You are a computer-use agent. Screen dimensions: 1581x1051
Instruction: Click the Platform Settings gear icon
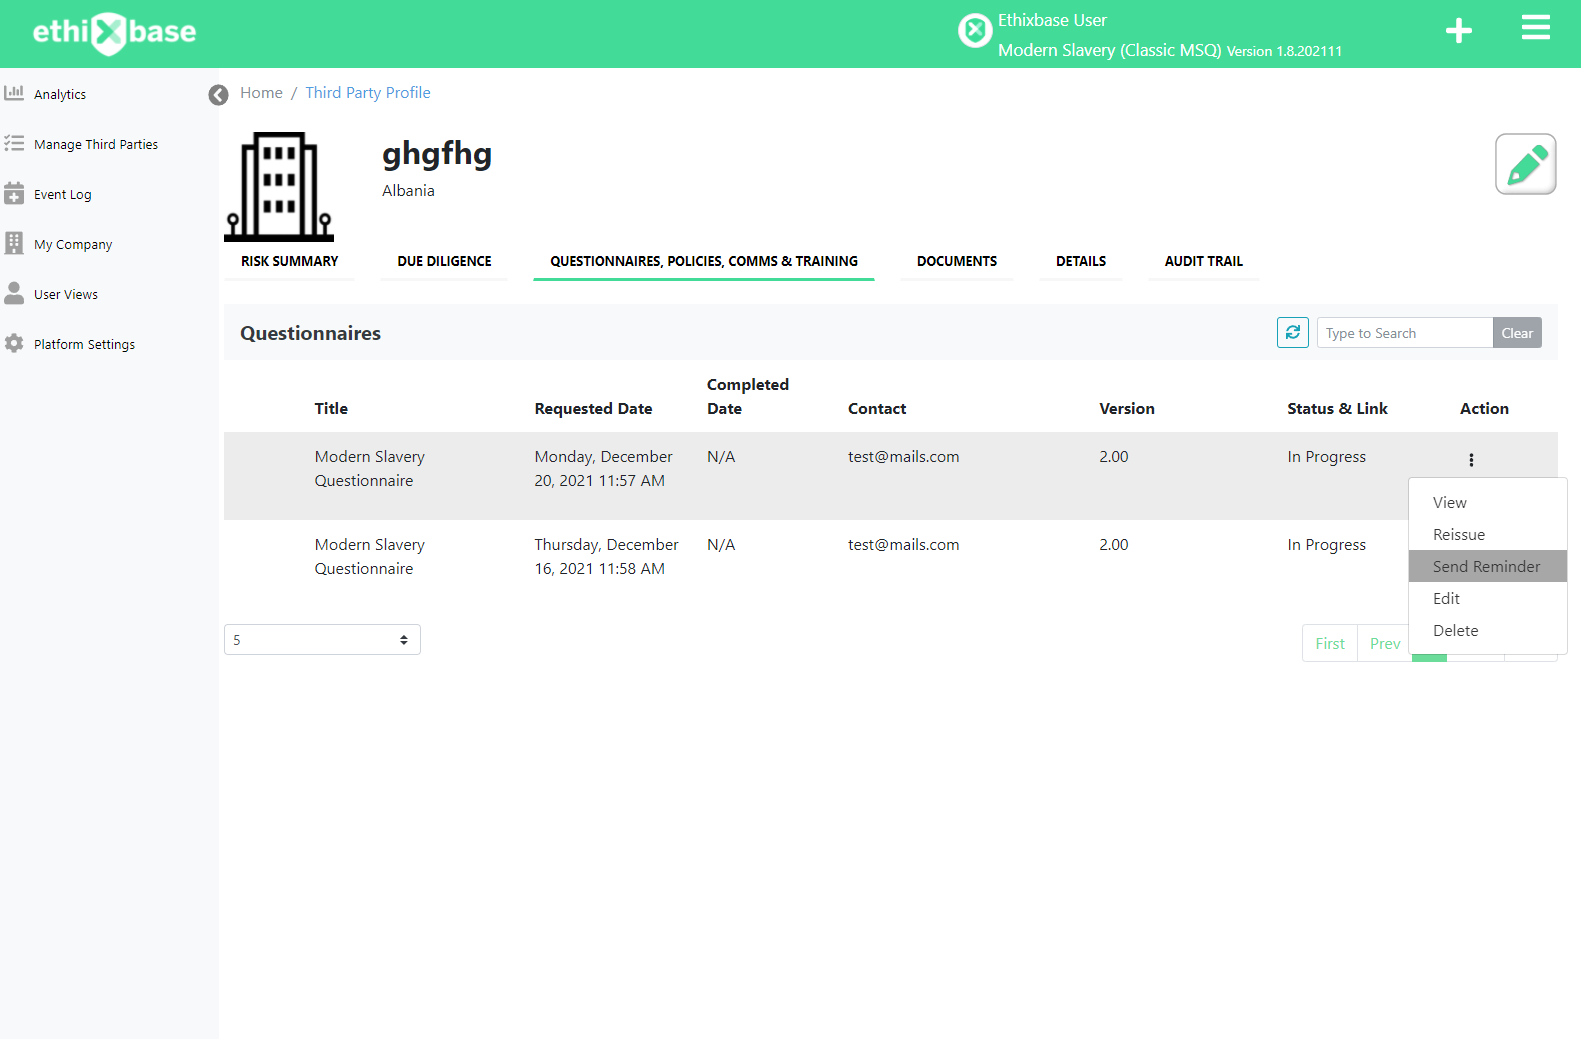[x=14, y=343]
